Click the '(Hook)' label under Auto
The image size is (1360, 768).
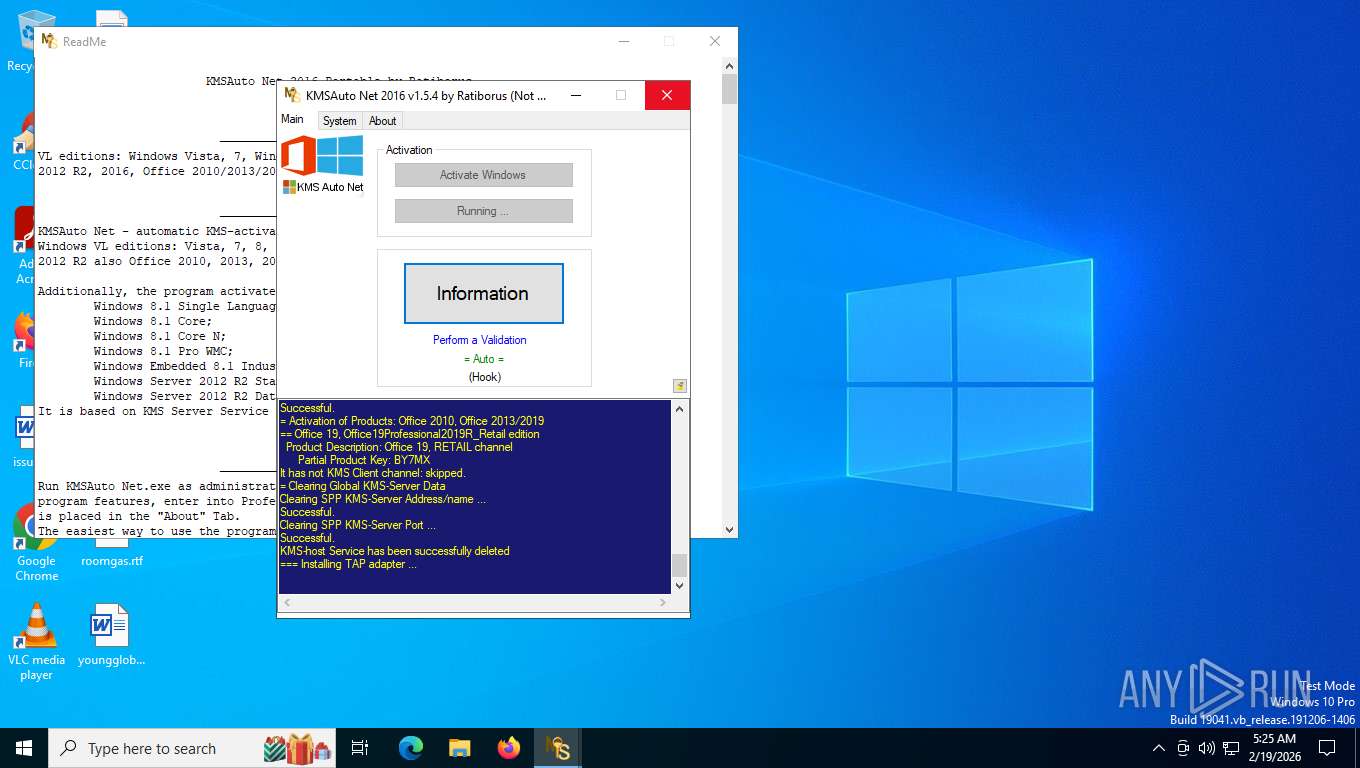pyautogui.click(x=484, y=377)
